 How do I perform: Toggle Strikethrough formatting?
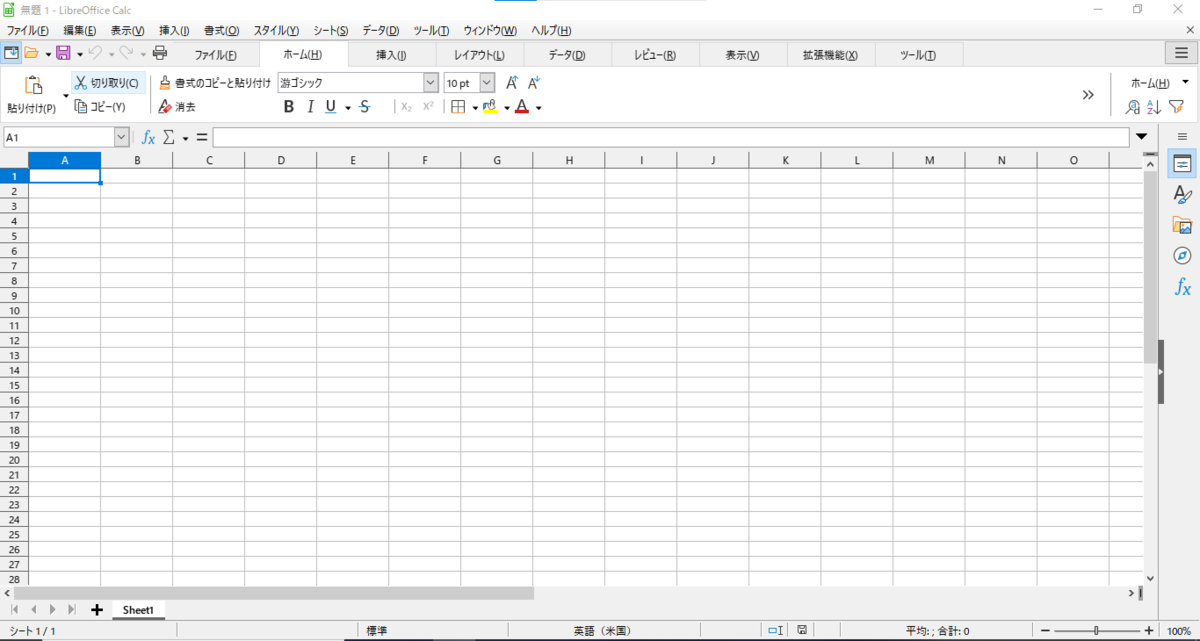pyautogui.click(x=365, y=107)
